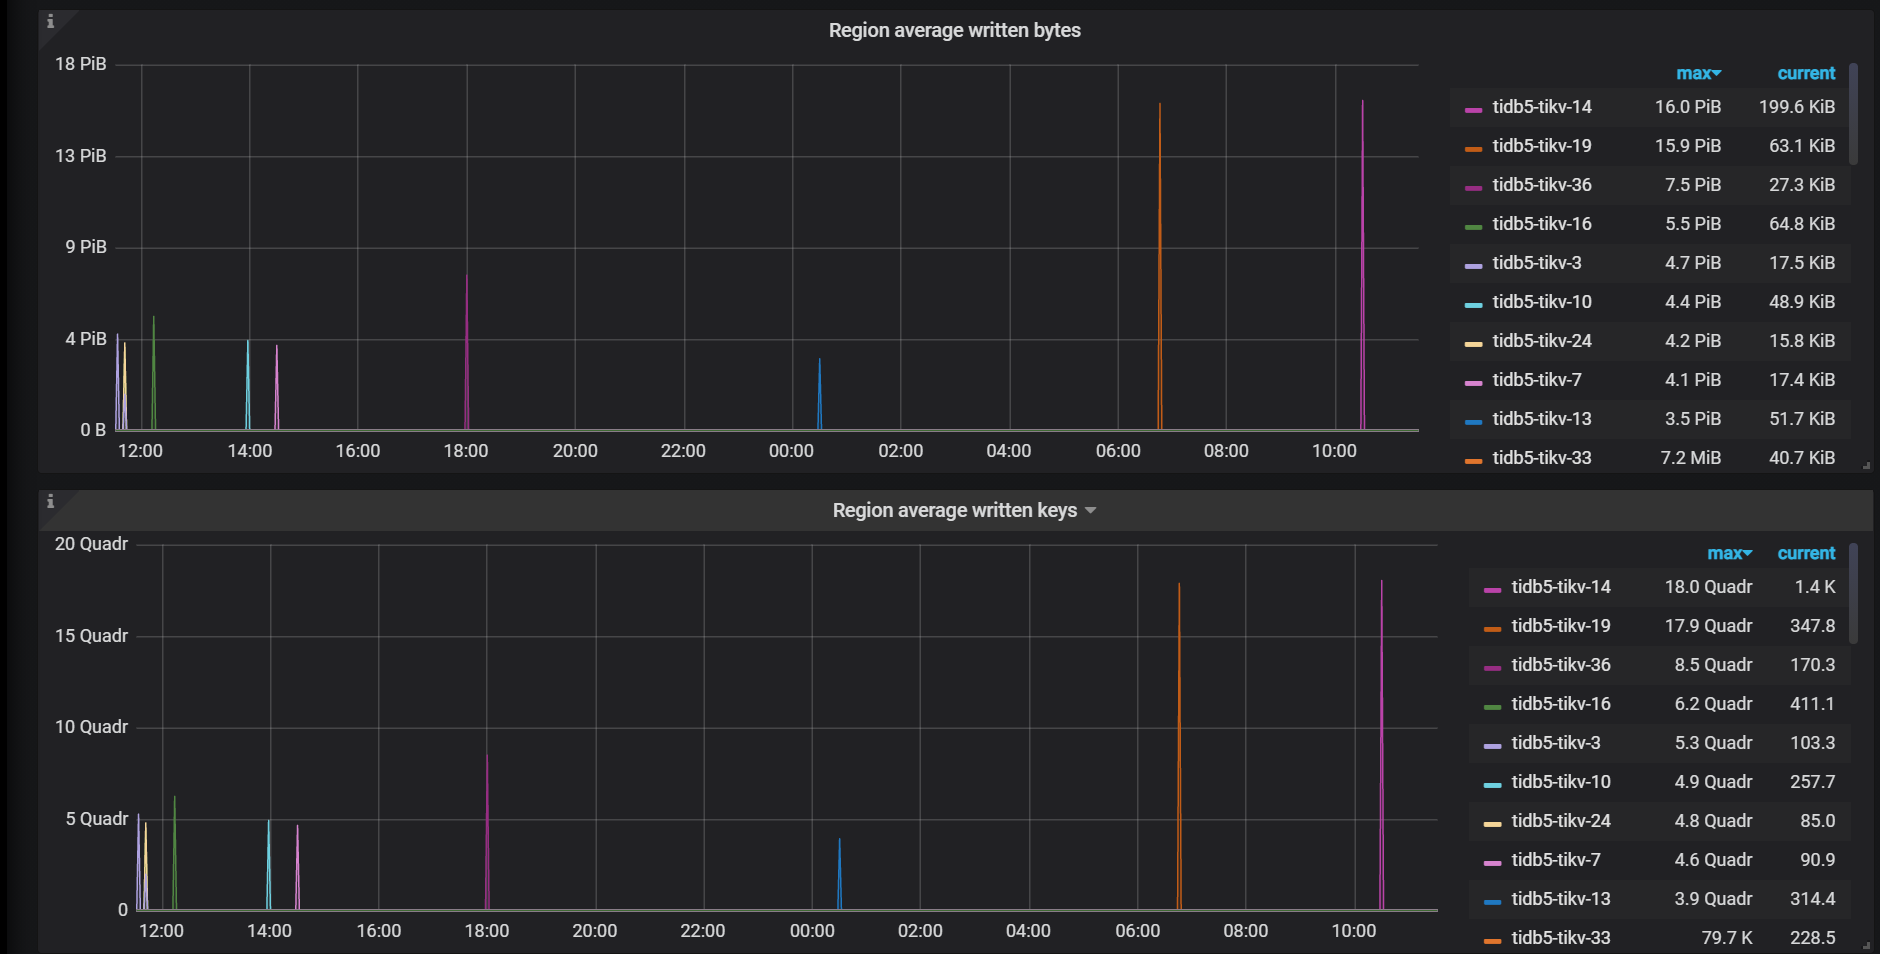Toggle tidb5-tikv-3 series in keys legend
This screenshot has height=954, width=1880.
click(x=1556, y=743)
